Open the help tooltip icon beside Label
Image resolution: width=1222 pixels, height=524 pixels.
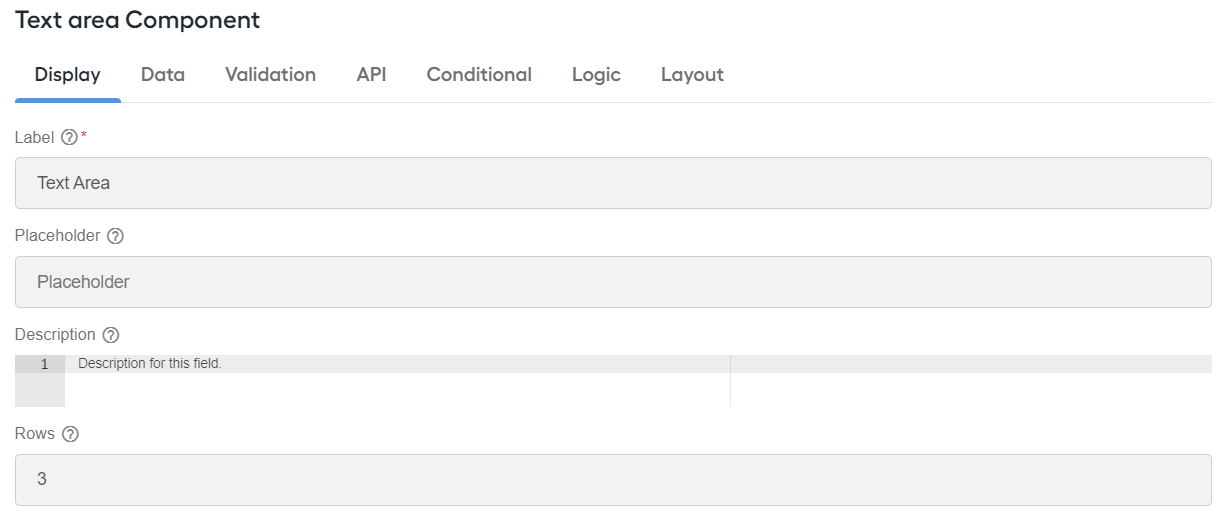pyautogui.click(x=69, y=138)
